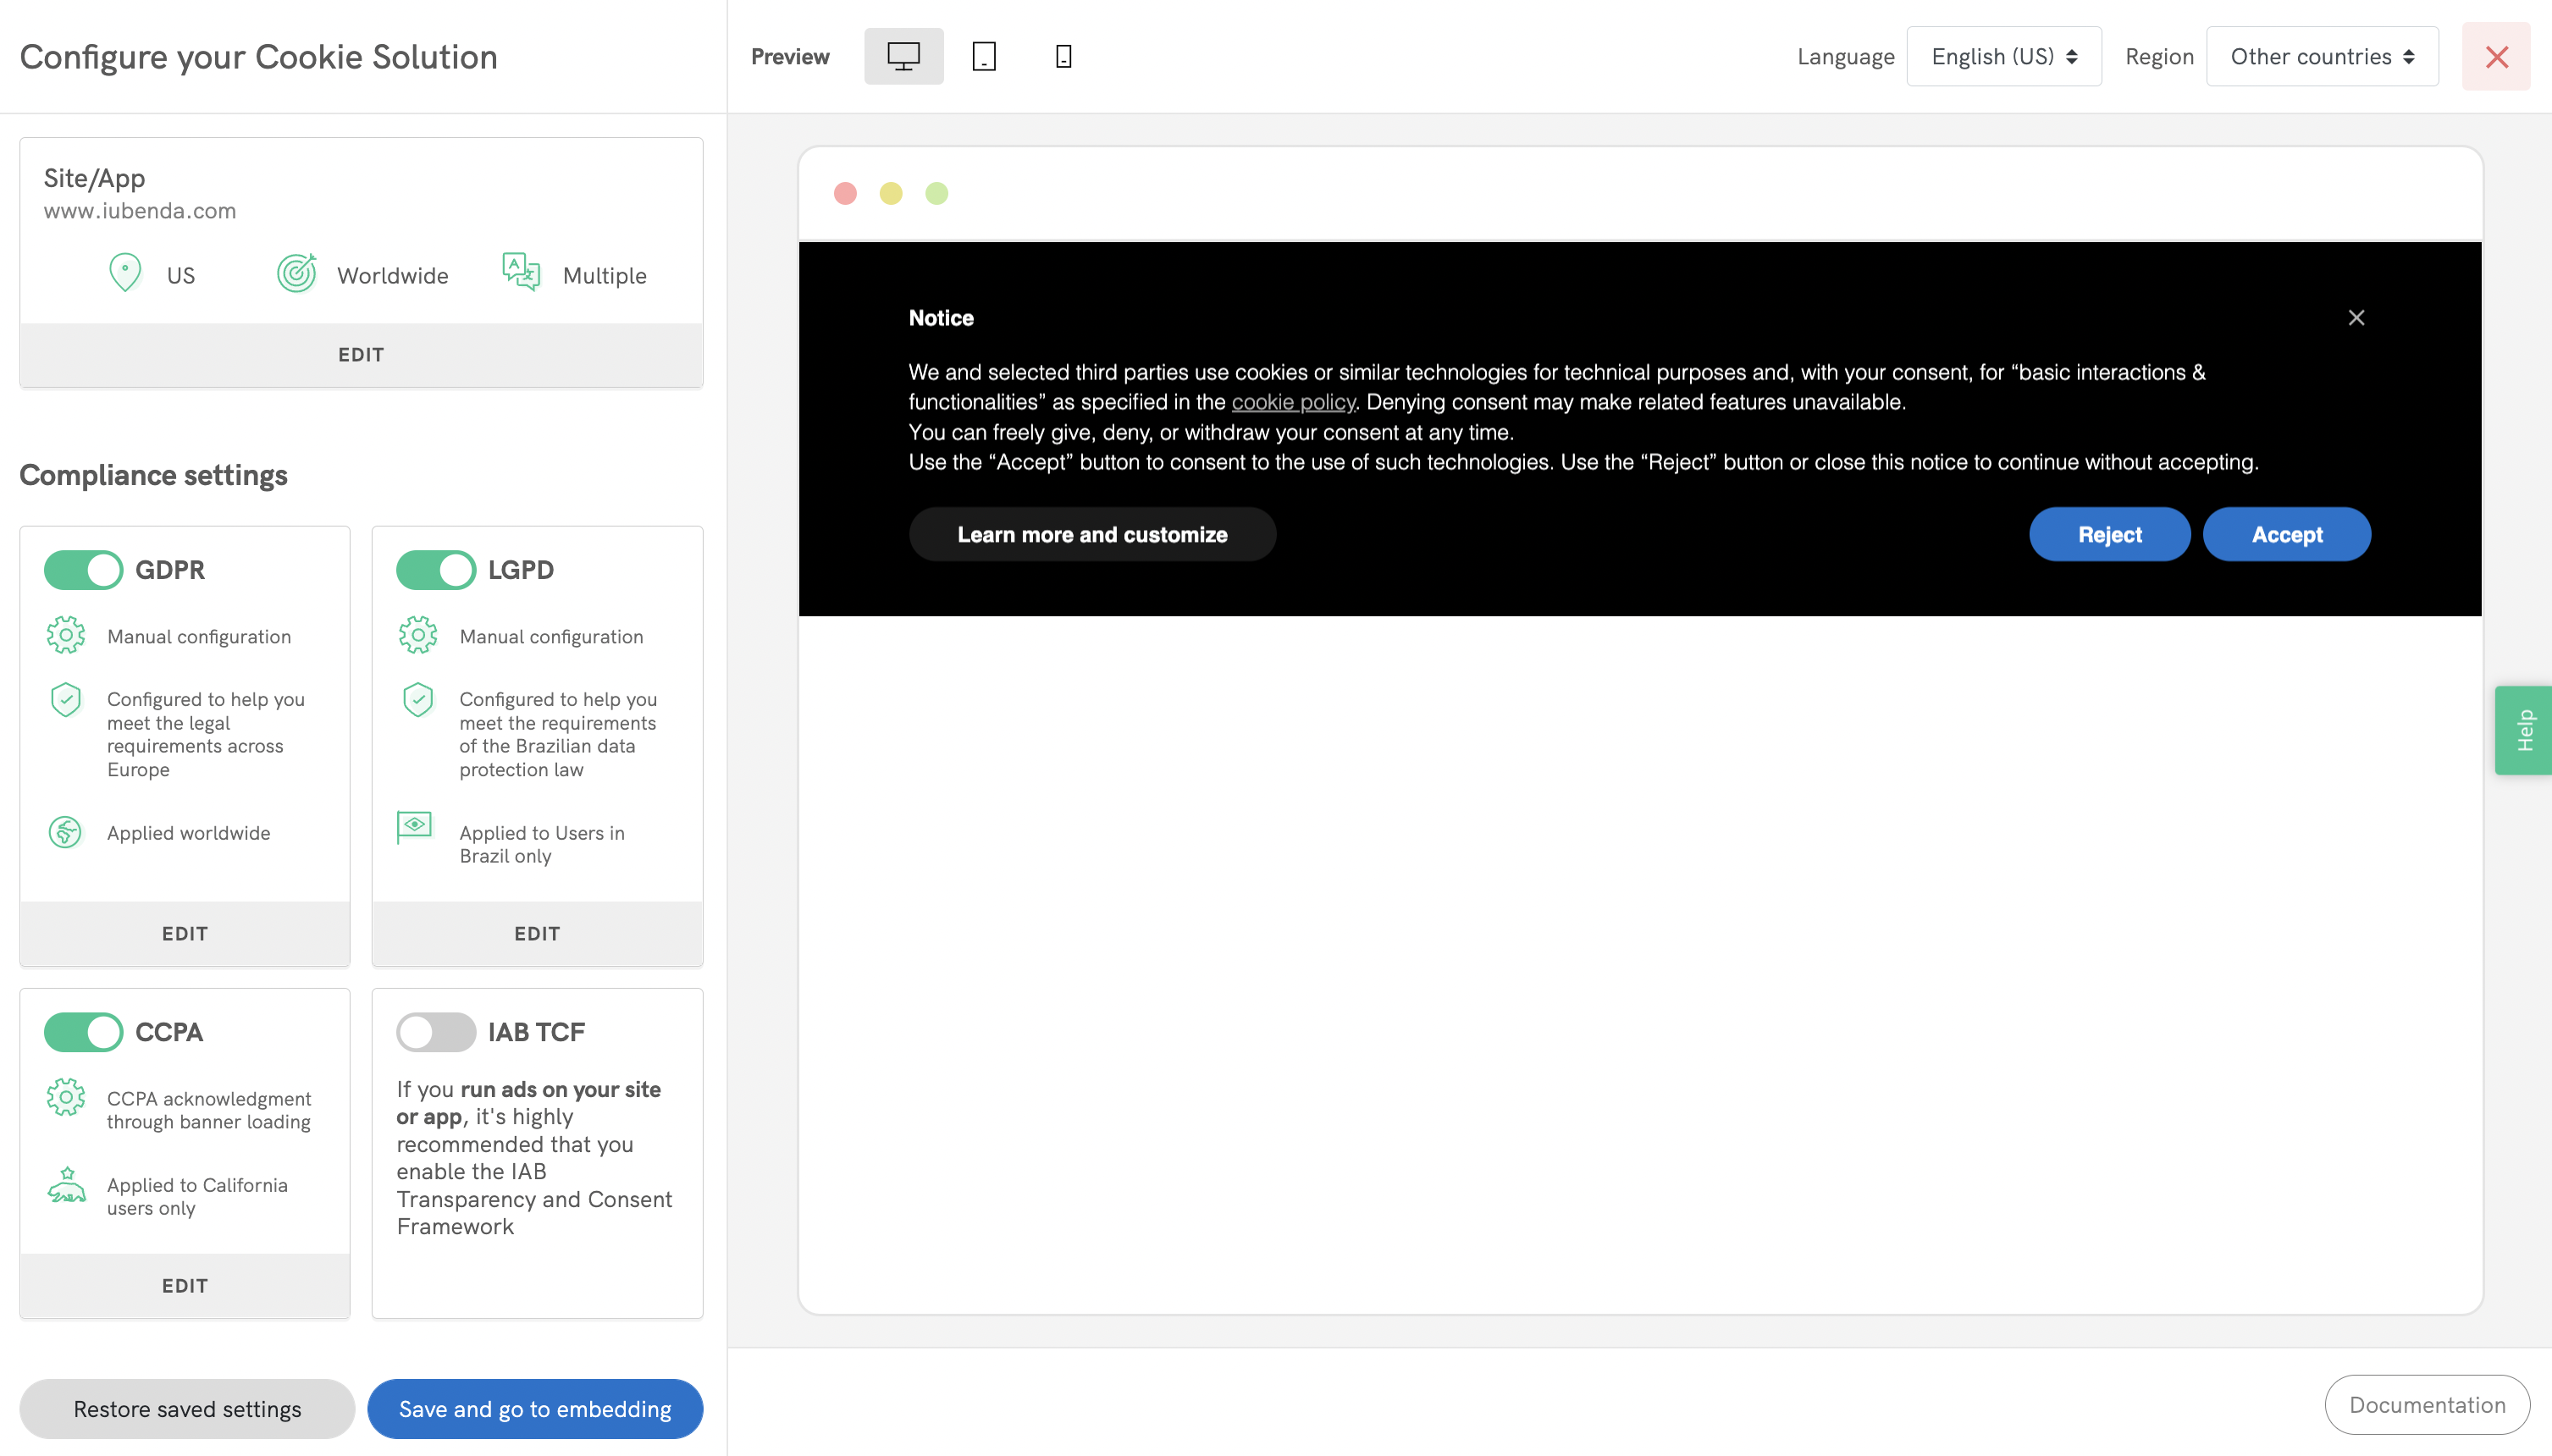Click the GDPR manual configuration gear icon
Image resolution: width=2552 pixels, height=1456 pixels.
66,634
